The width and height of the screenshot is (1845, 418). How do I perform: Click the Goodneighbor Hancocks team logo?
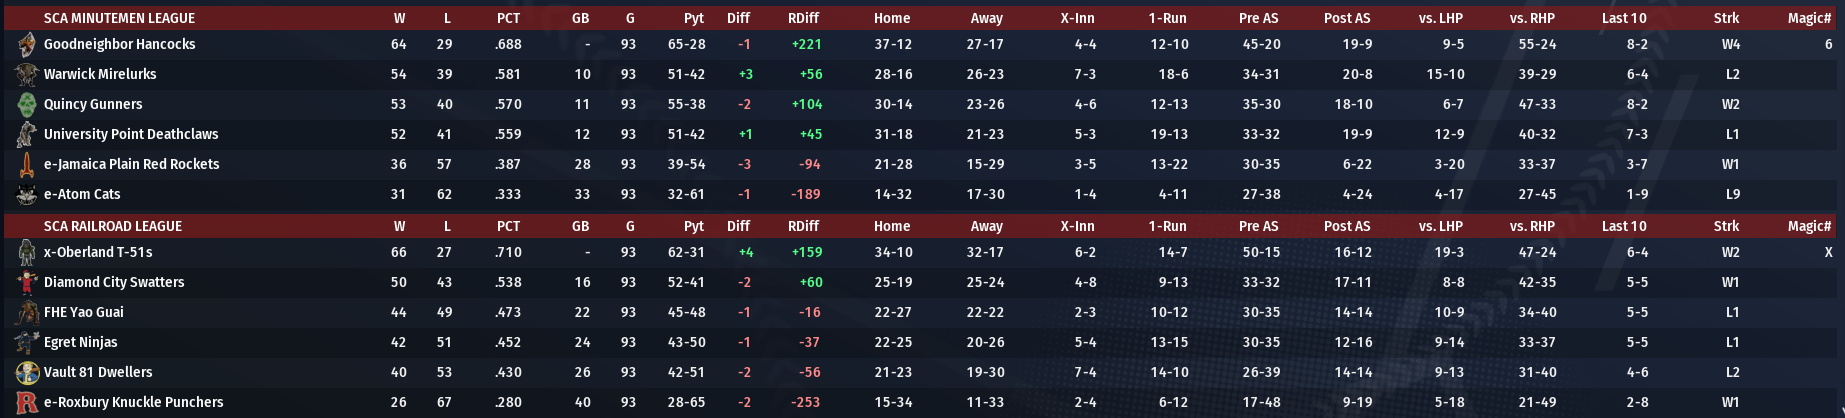click(x=27, y=45)
